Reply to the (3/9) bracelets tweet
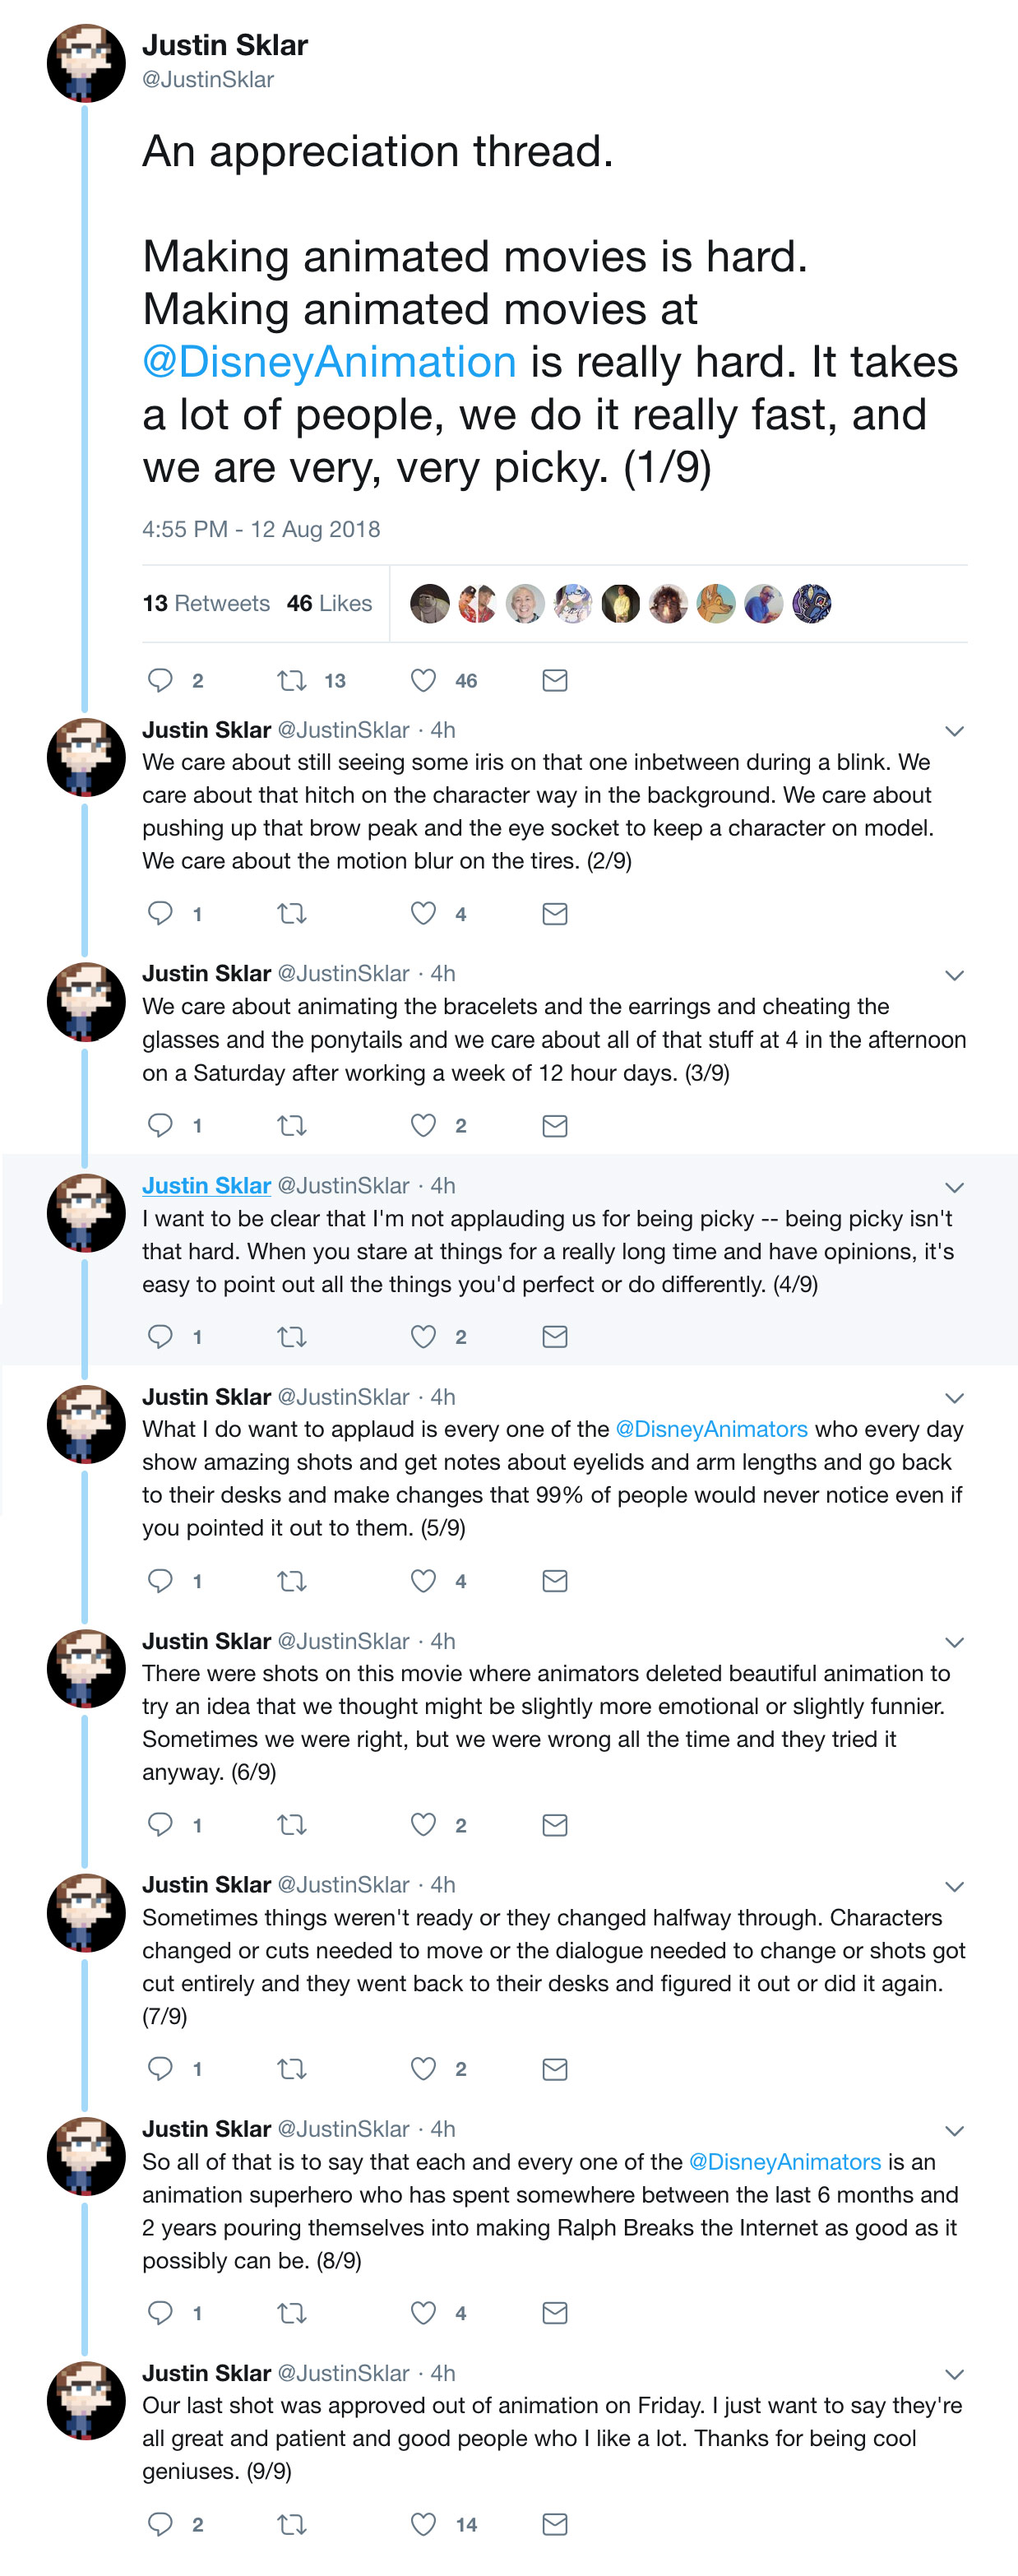The width and height of the screenshot is (1018, 2576). 160,1125
